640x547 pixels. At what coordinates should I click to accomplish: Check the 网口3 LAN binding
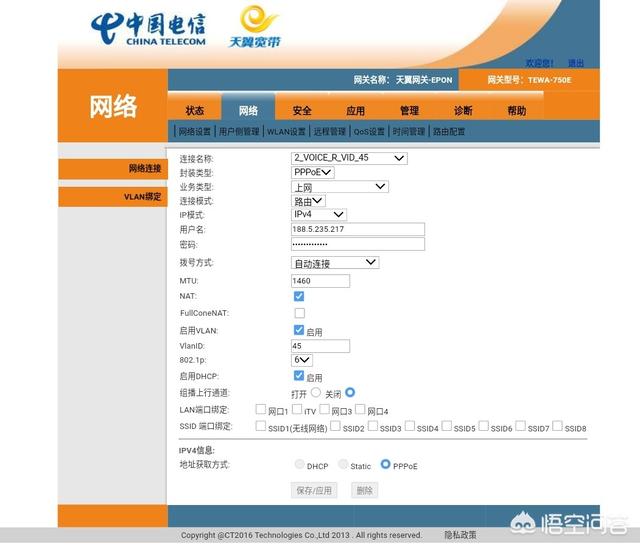click(324, 409)
